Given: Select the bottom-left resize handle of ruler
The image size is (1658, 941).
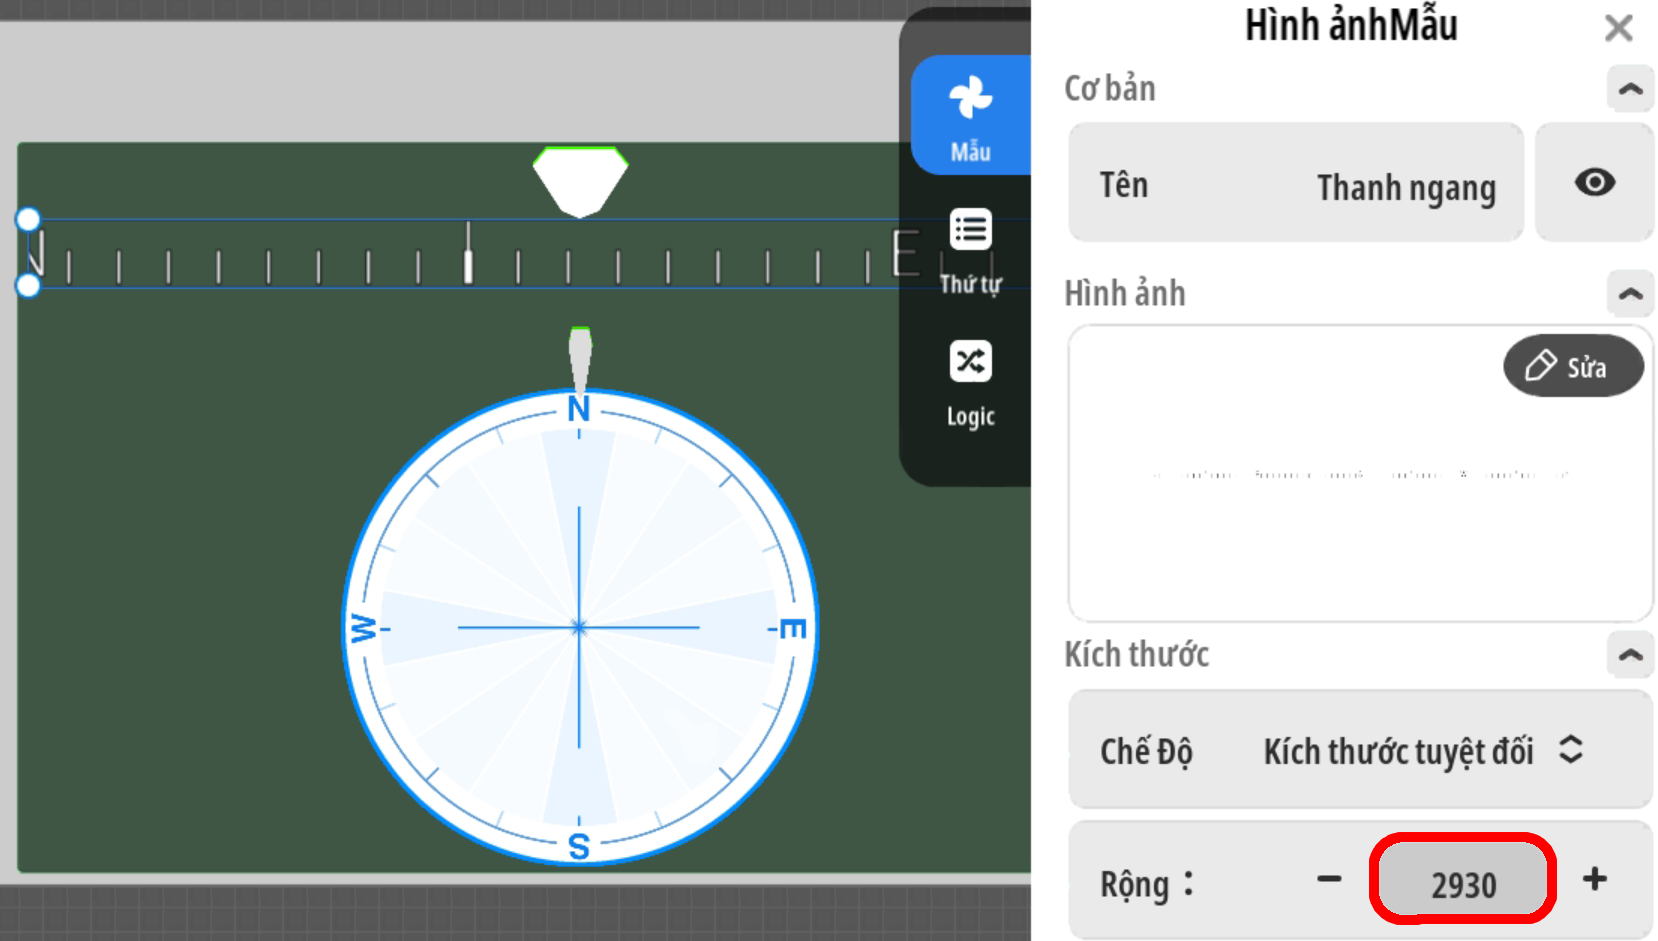Looking at the screenshot, I should click(28, 286).
